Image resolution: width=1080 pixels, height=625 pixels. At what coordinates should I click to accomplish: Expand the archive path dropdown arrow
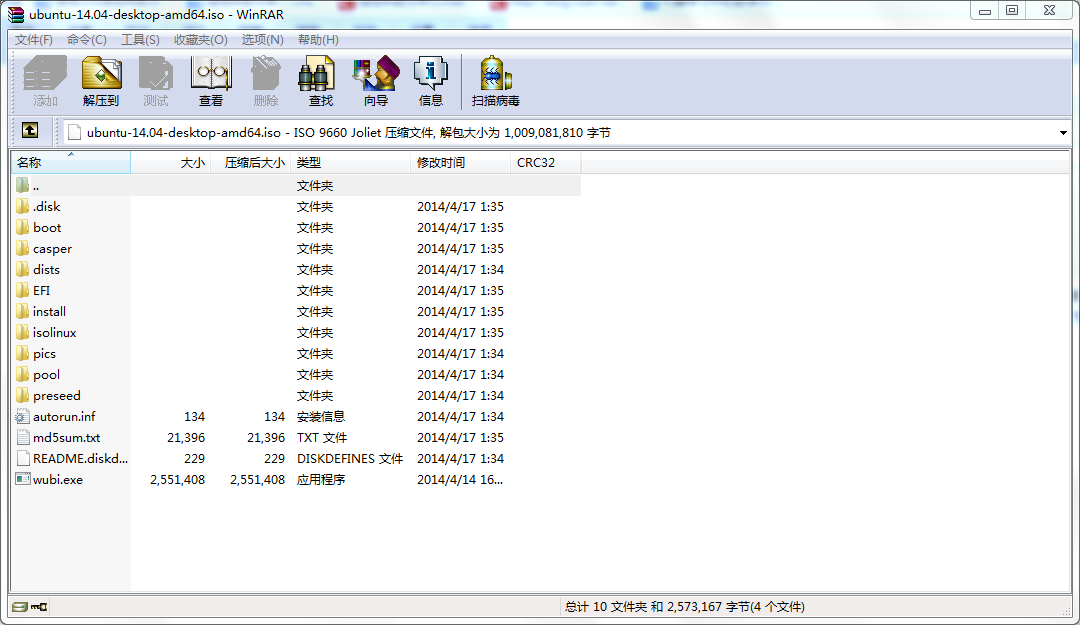1063,132
